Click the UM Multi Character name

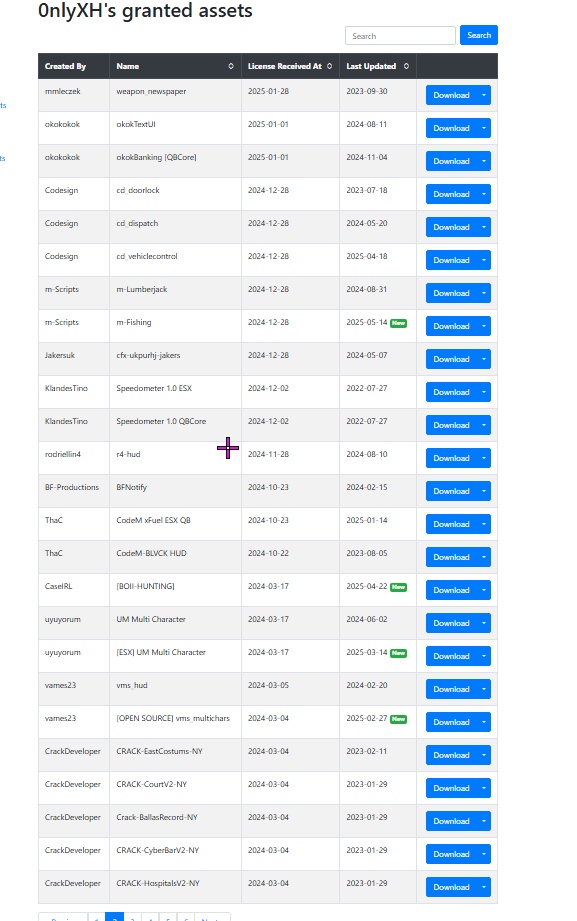[x=151, y=619]
